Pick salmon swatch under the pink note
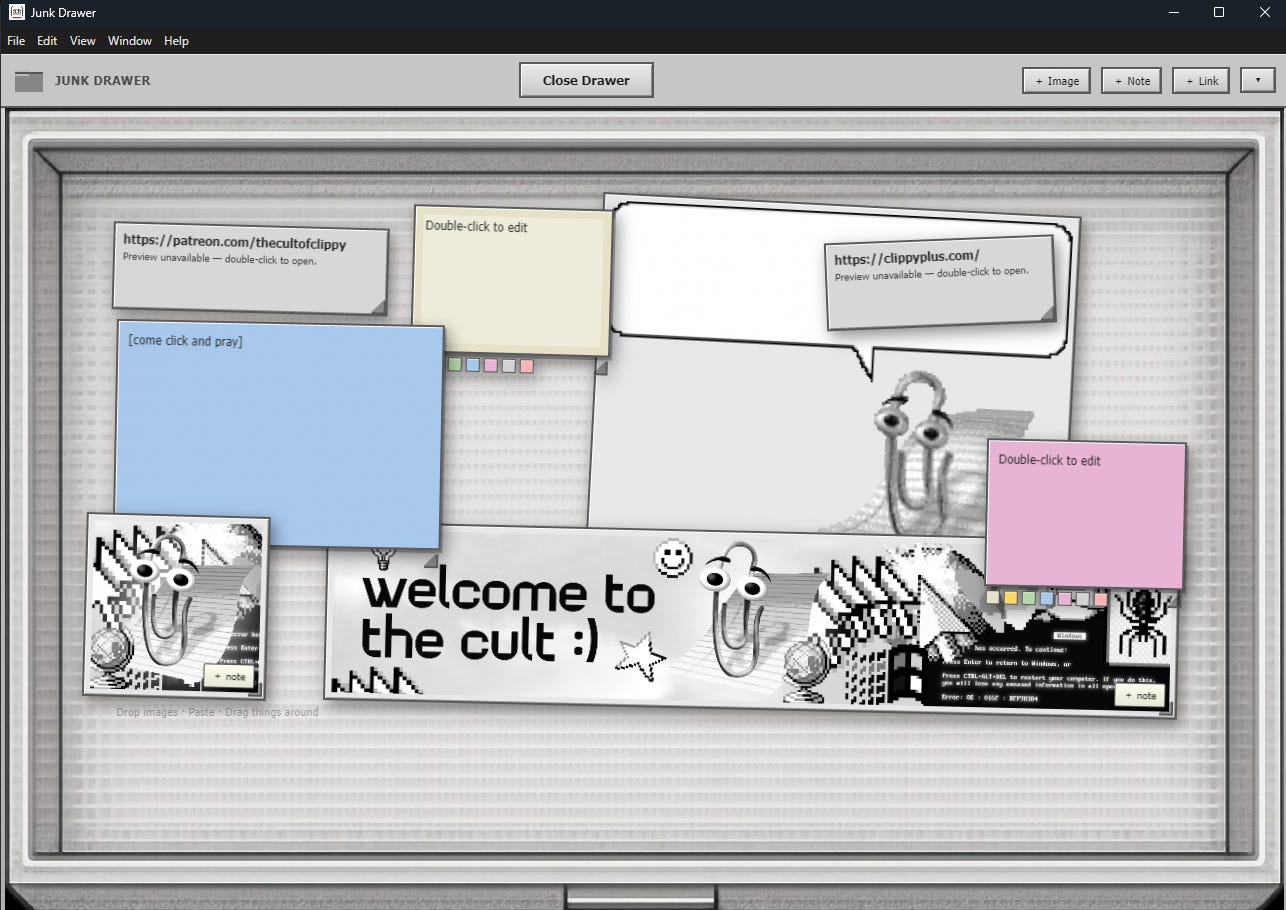This screenshot has height=910, width=1286. point(1101,598)
